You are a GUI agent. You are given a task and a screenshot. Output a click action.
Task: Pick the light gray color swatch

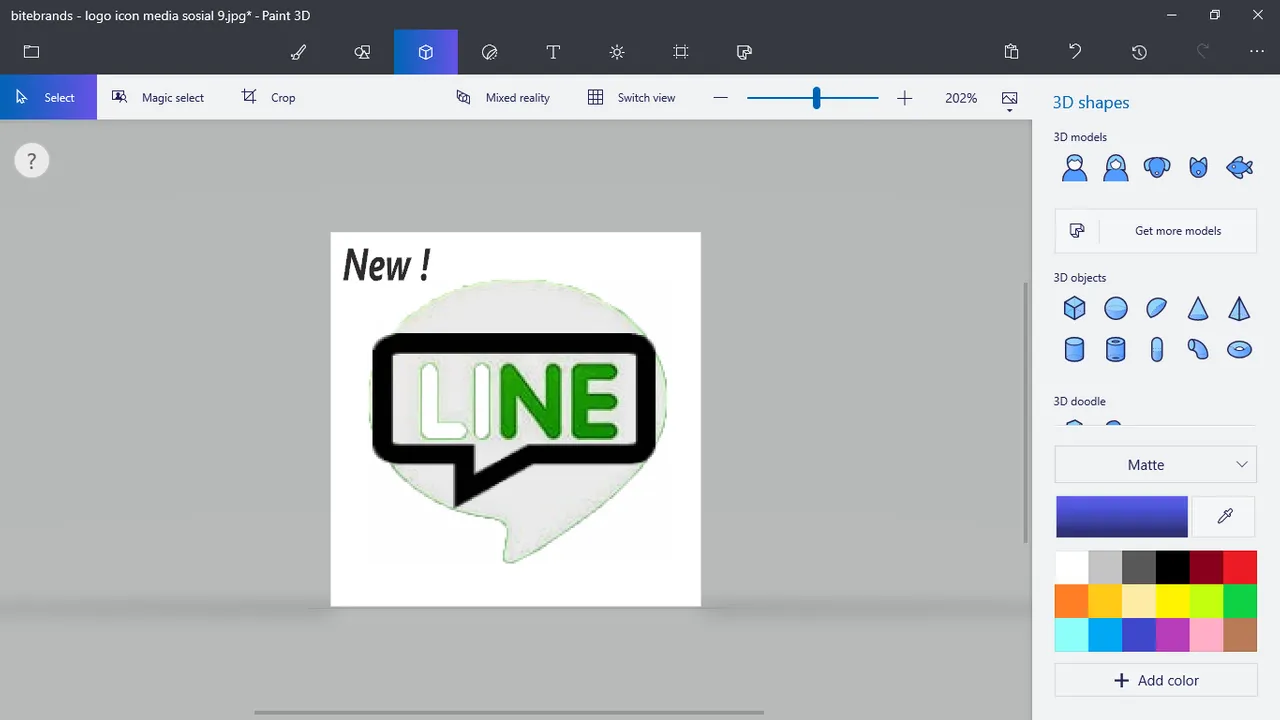pyautogui.click(x=1105, y=567)
